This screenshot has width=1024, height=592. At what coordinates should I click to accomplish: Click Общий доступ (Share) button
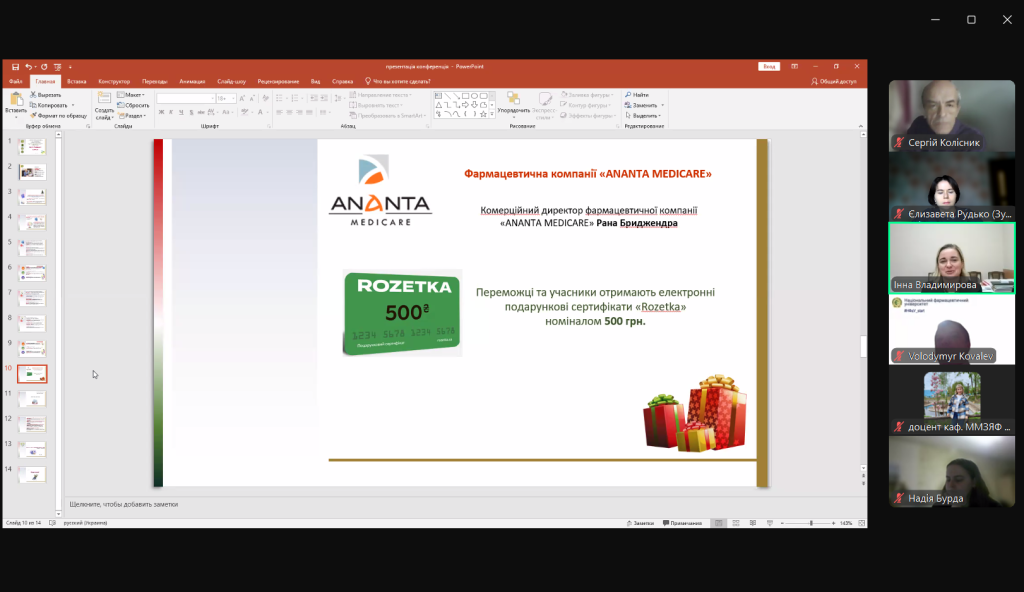point(834,82)
